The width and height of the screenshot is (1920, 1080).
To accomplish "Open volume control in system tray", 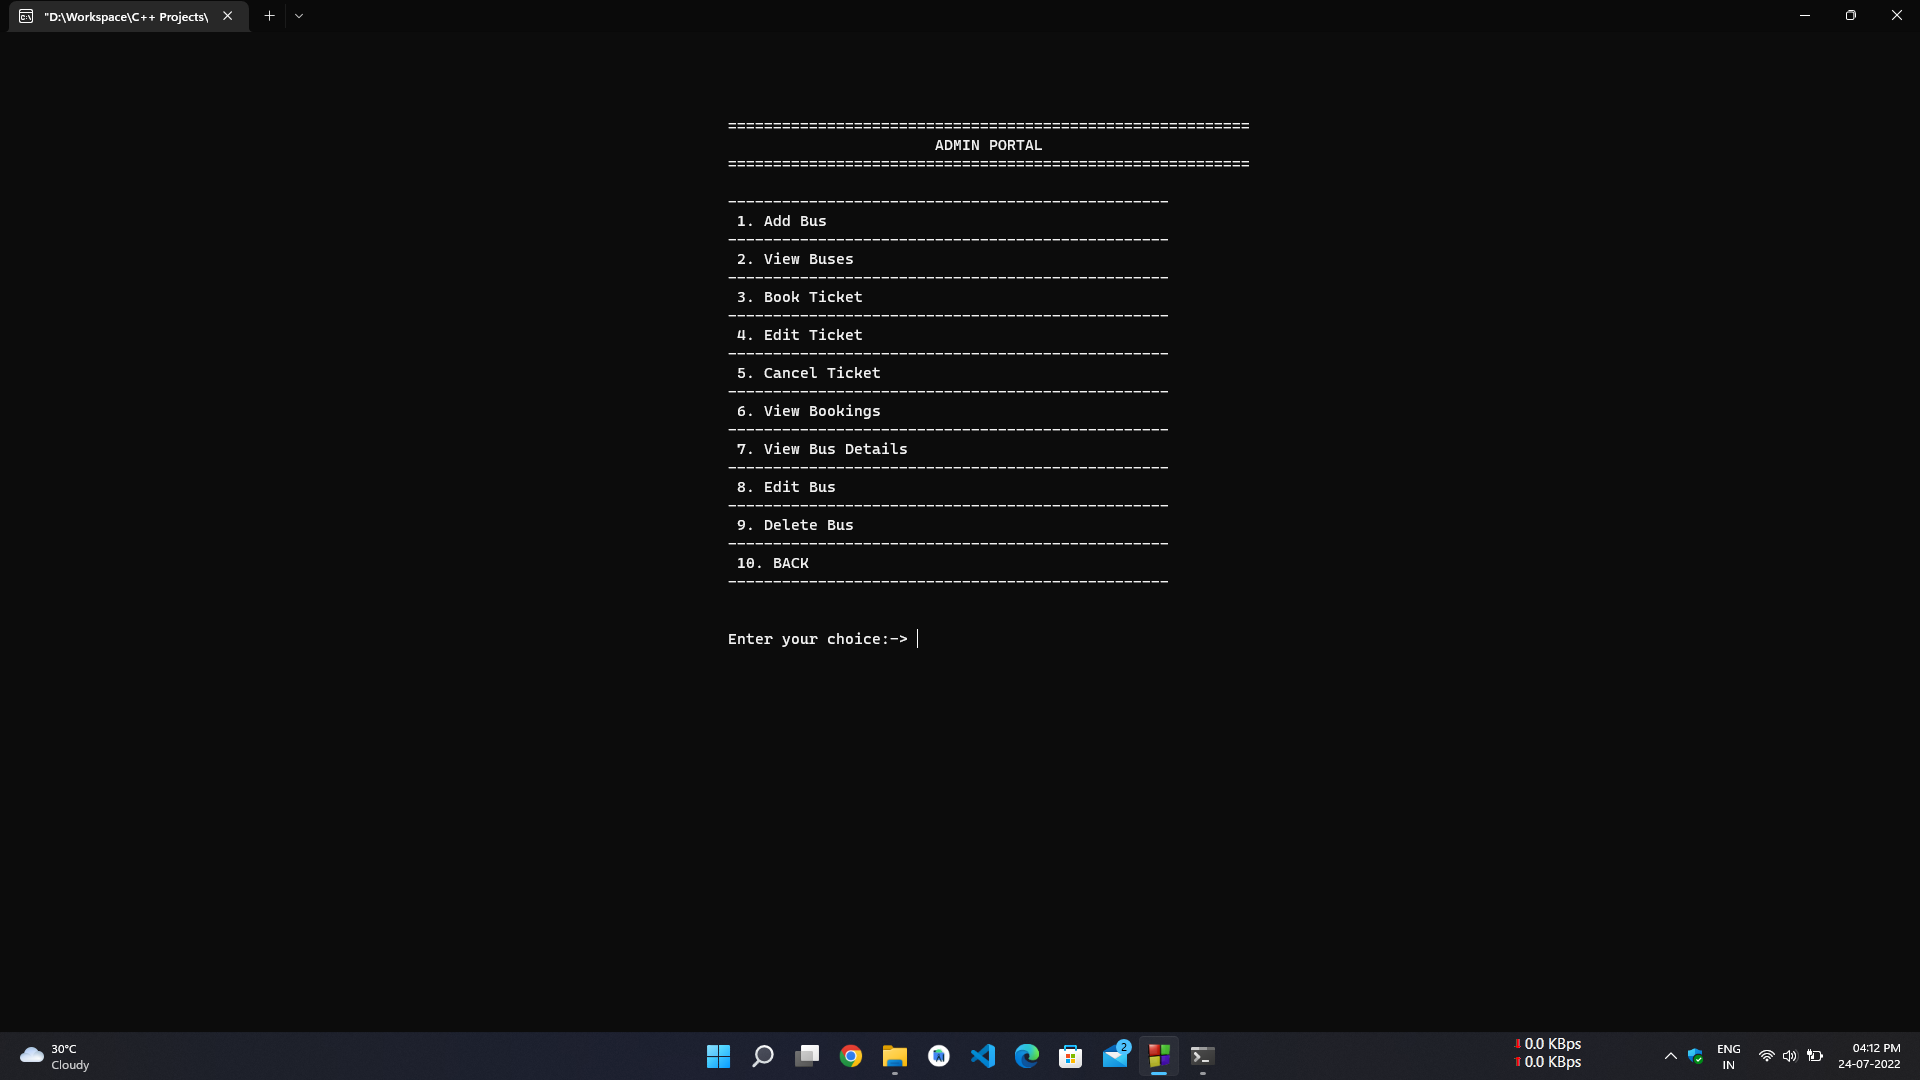I will 1790,1056.
